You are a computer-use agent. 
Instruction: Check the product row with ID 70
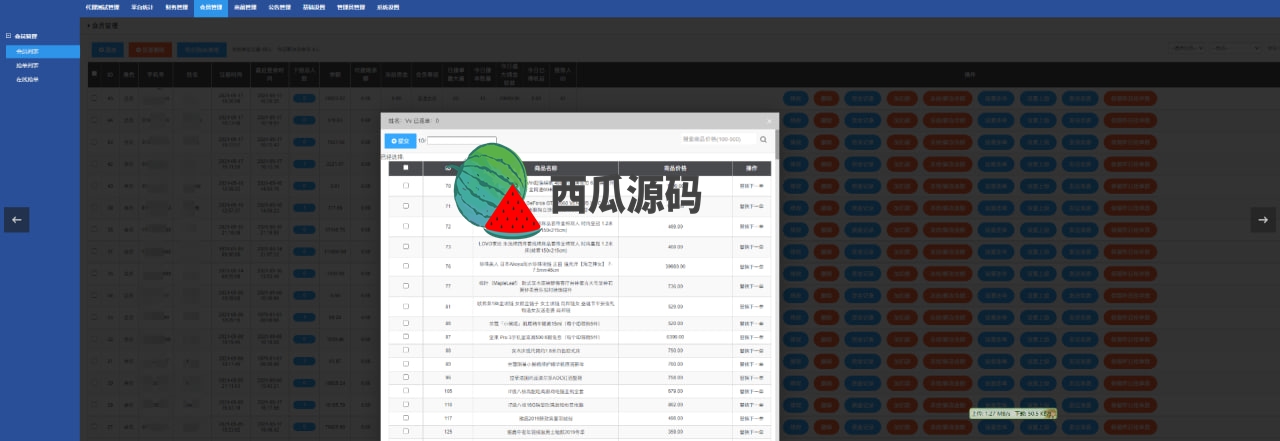(405, 186)
